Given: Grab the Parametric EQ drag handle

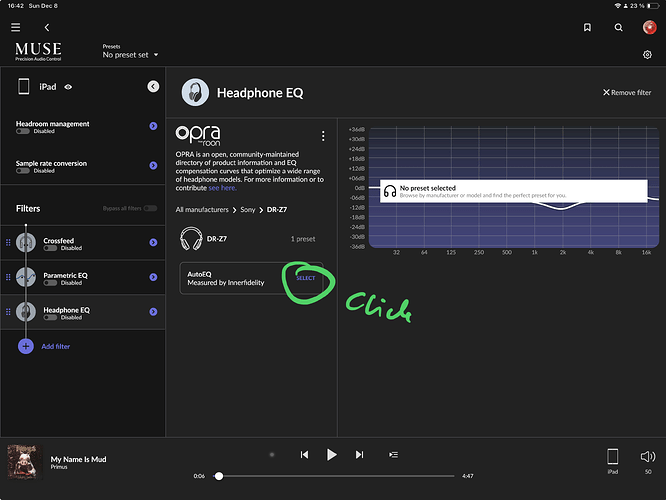Looking at the screenshot, I should tap(8, 277).
